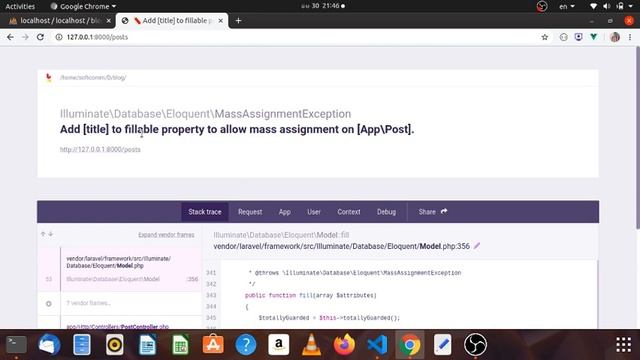Close the 'Add [title] to fillable' tab
This screenshot has width=640, height=360.
220,20
